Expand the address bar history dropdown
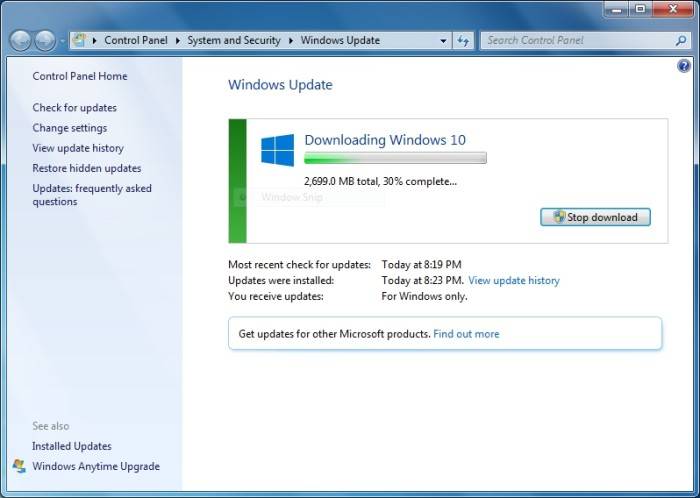Viewport: 700px width, 498px height. 444,41
